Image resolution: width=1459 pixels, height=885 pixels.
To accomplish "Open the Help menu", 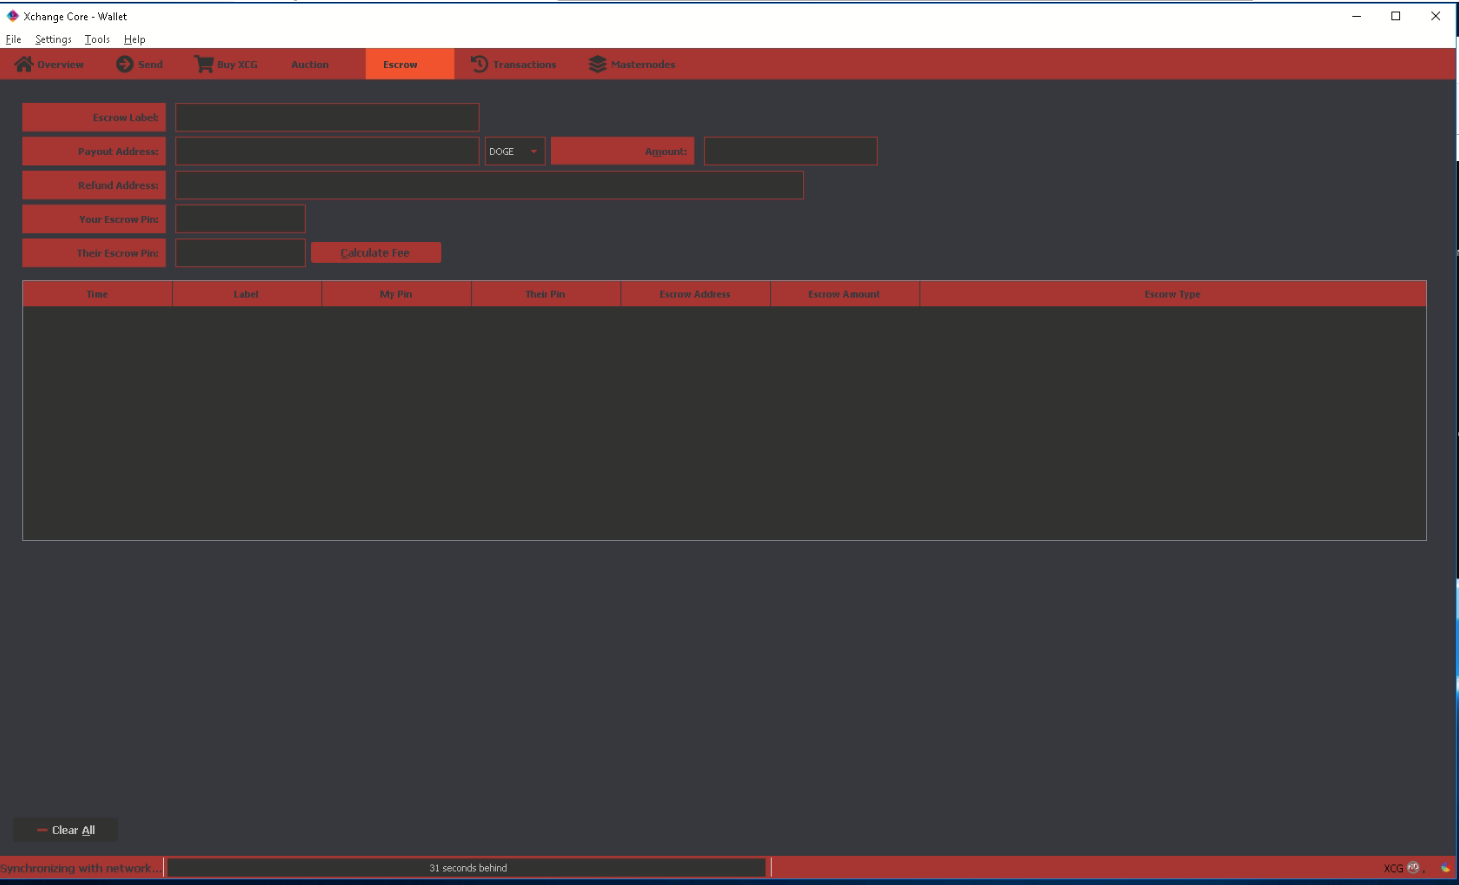I will (x=135, y=39).
